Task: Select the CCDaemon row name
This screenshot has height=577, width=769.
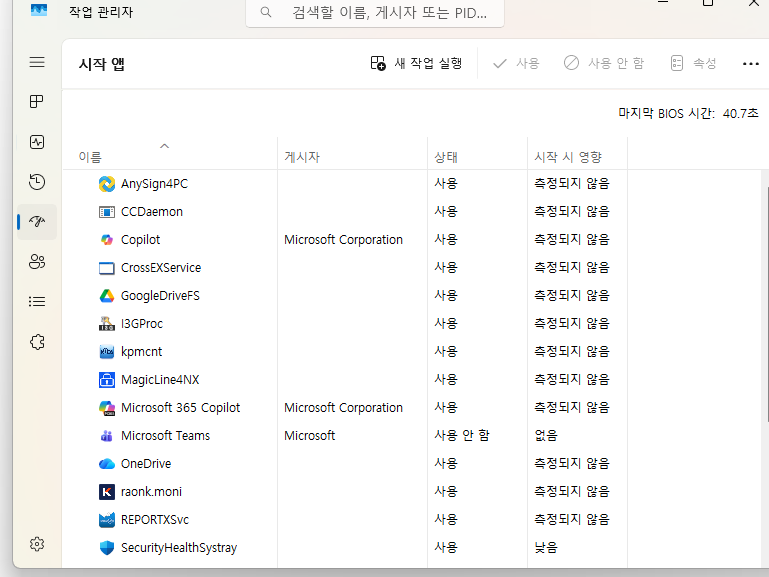Action: click(152, 212)
